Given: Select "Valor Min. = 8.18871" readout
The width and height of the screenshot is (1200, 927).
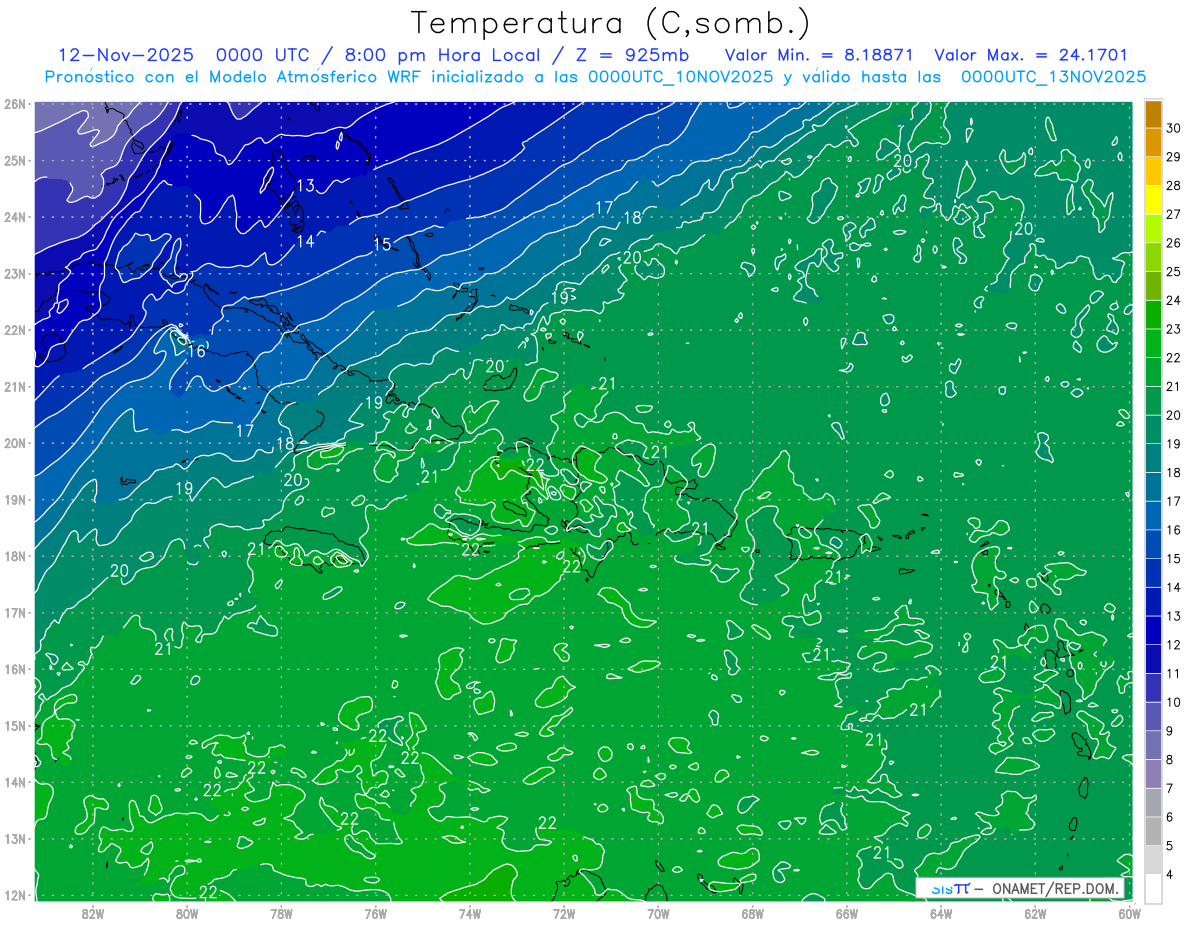Looking at the screenshot, I should 819,55.
